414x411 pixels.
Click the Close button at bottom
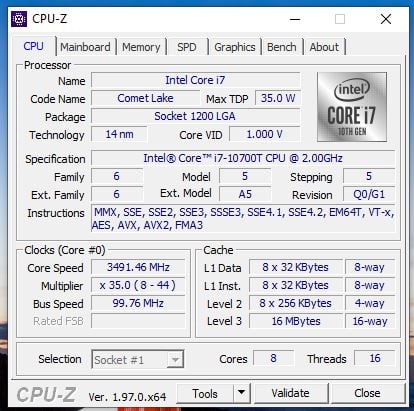(367, 393)
